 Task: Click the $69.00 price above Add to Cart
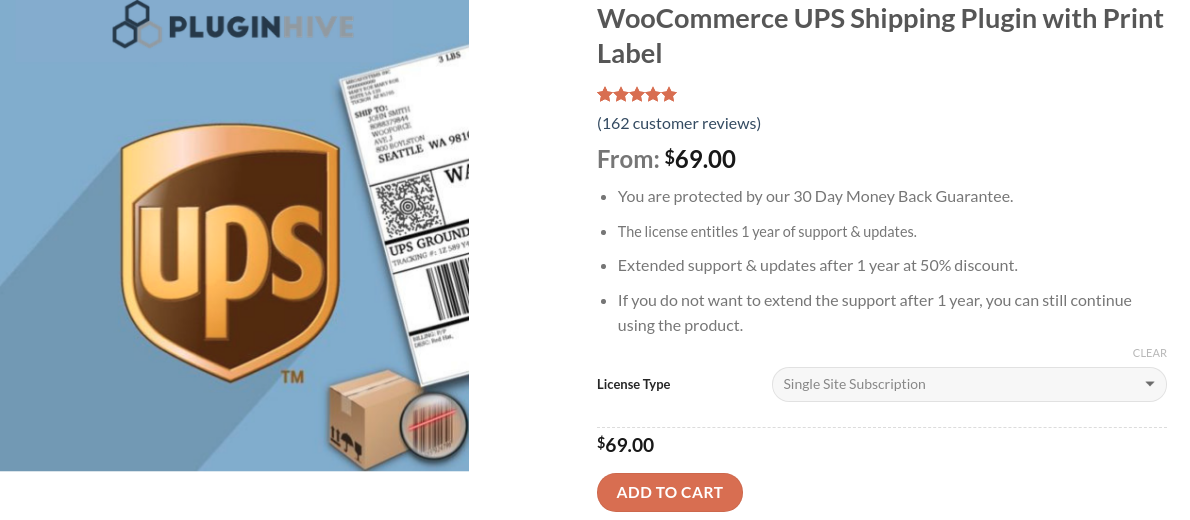tap(626, 445)
